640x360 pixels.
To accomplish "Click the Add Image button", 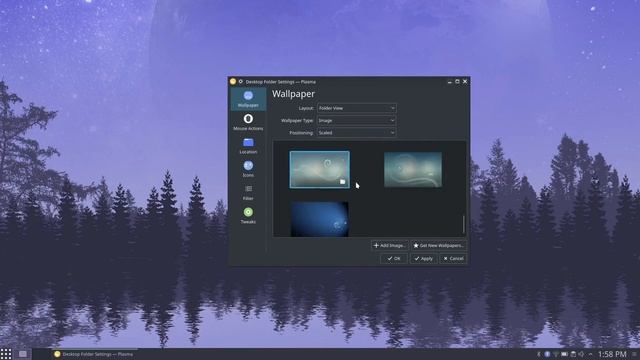I will (389, 246).
